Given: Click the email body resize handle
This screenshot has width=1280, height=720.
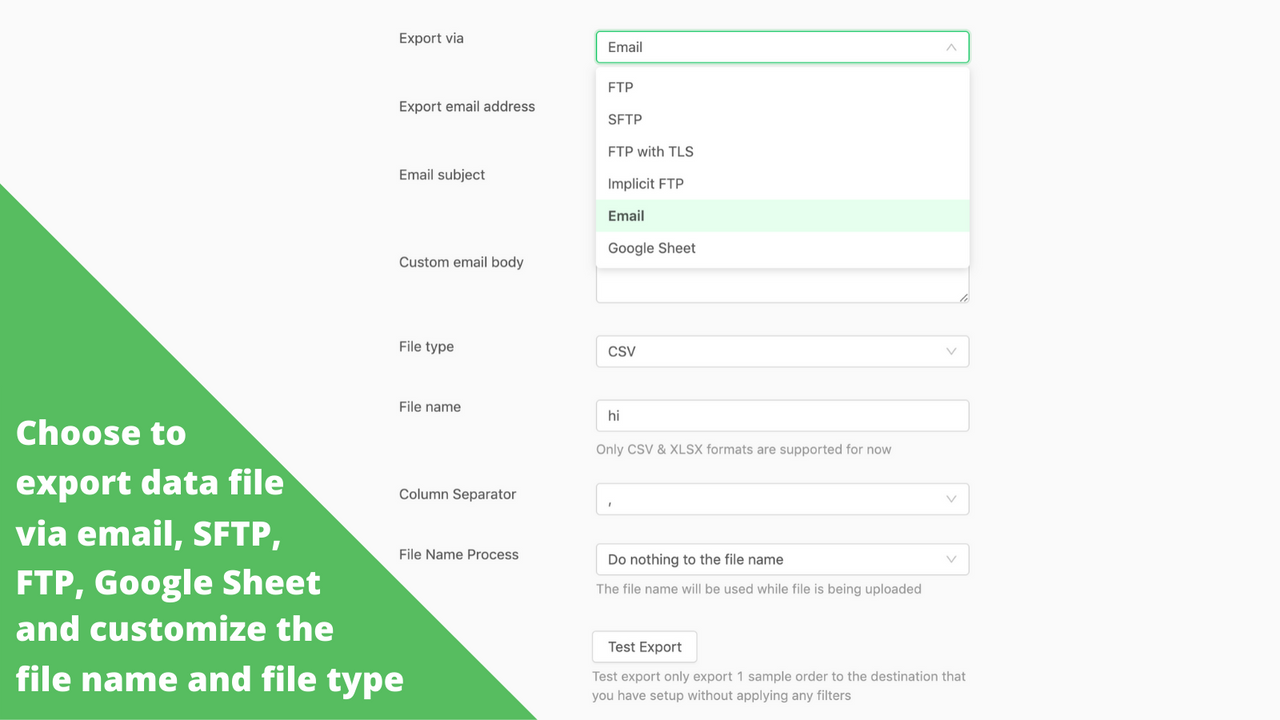Looking at the screenshot, I should click(x=964, y=297).
